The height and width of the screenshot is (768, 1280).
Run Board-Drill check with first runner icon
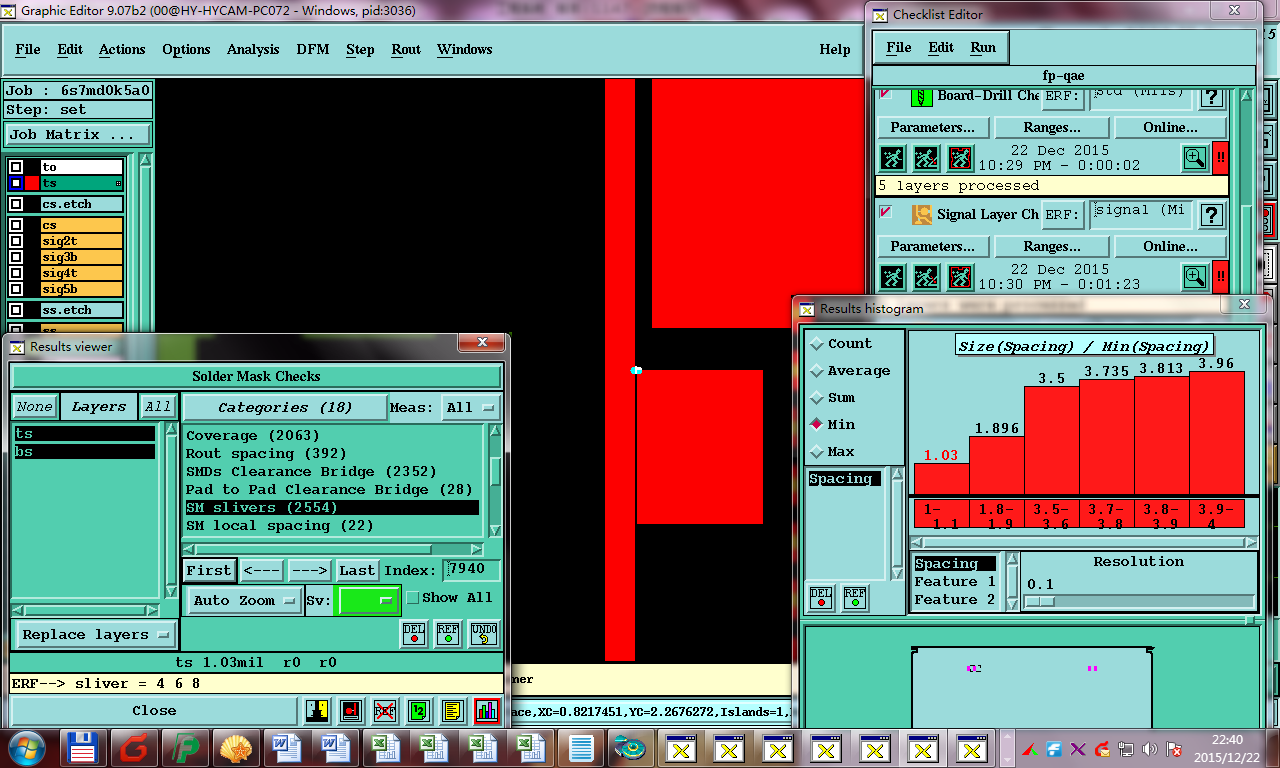(892, 158)
